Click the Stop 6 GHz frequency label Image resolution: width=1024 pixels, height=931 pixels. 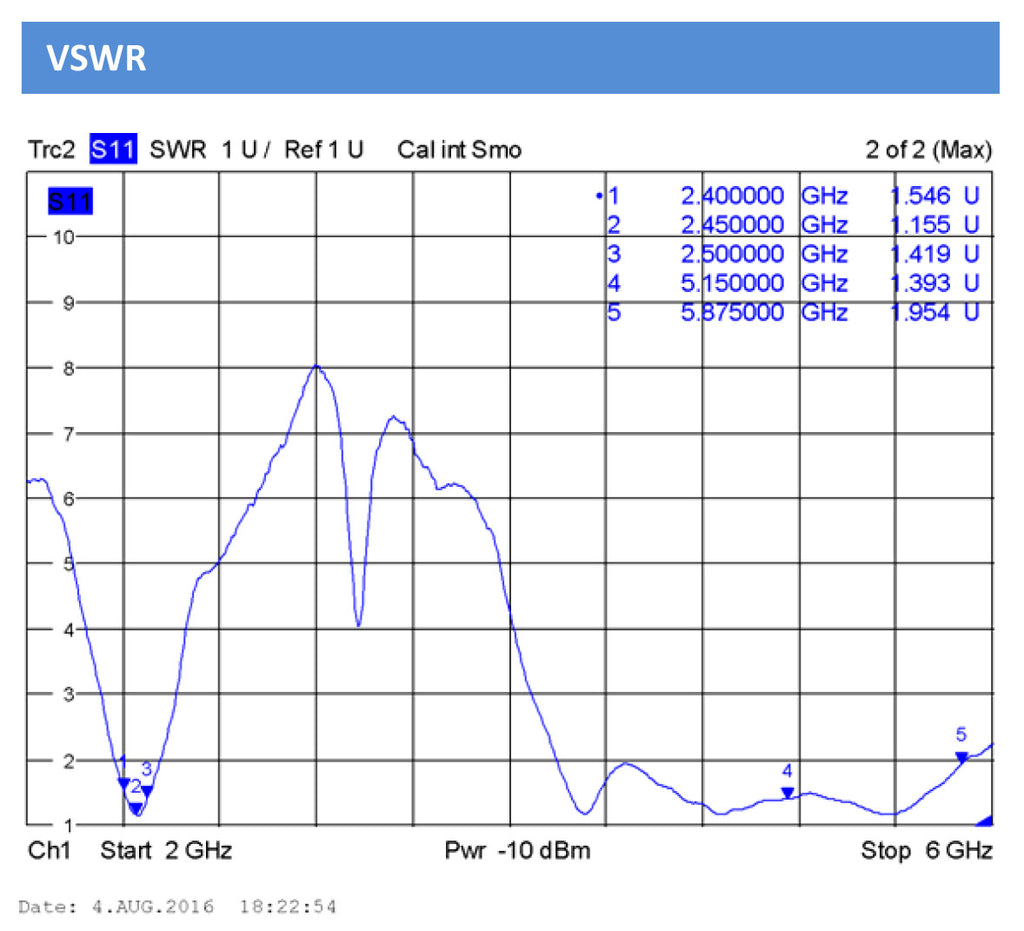pyautogui.click(x=926, y=851)
